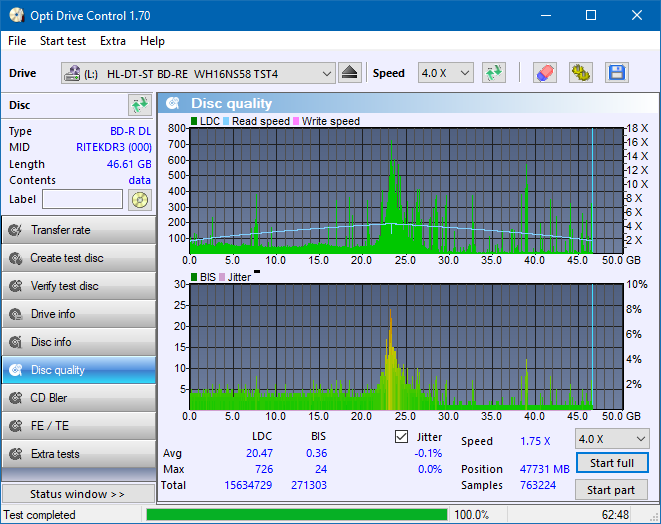This screenshot has width=661, height=524.
Task: Open the Help menu
Action: click(152, 41)
